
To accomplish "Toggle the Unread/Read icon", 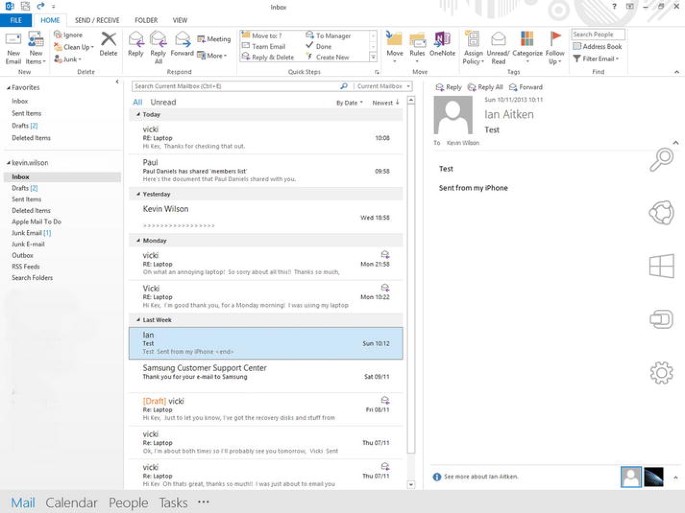I will [x=498, y=39].
